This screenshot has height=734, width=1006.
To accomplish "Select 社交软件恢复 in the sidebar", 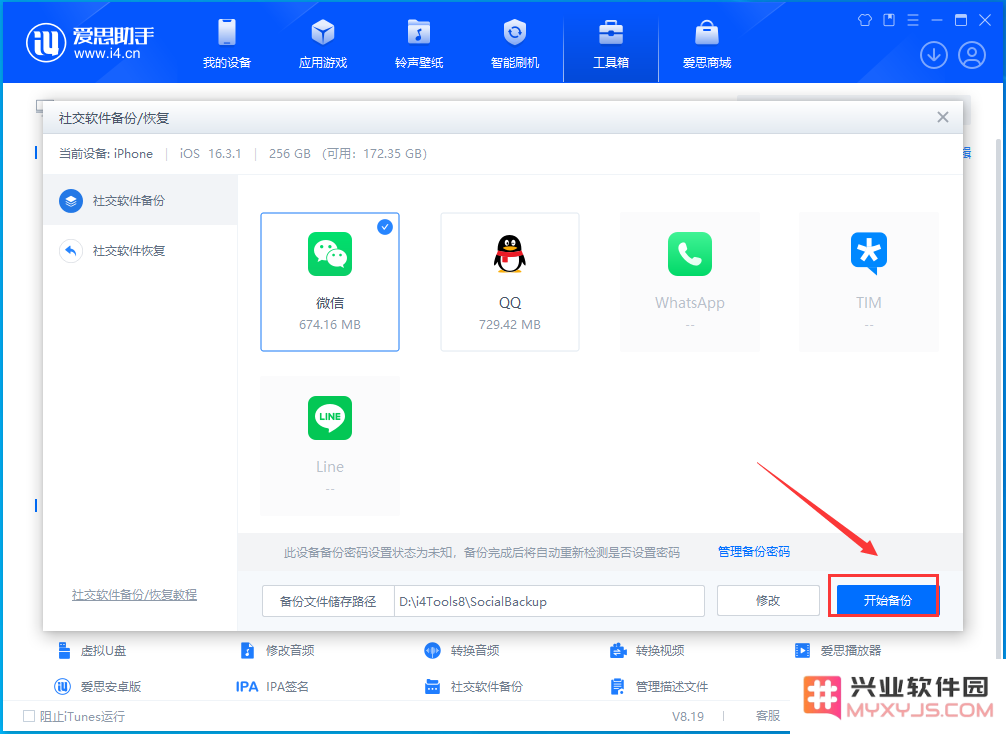I will point(140,250).
